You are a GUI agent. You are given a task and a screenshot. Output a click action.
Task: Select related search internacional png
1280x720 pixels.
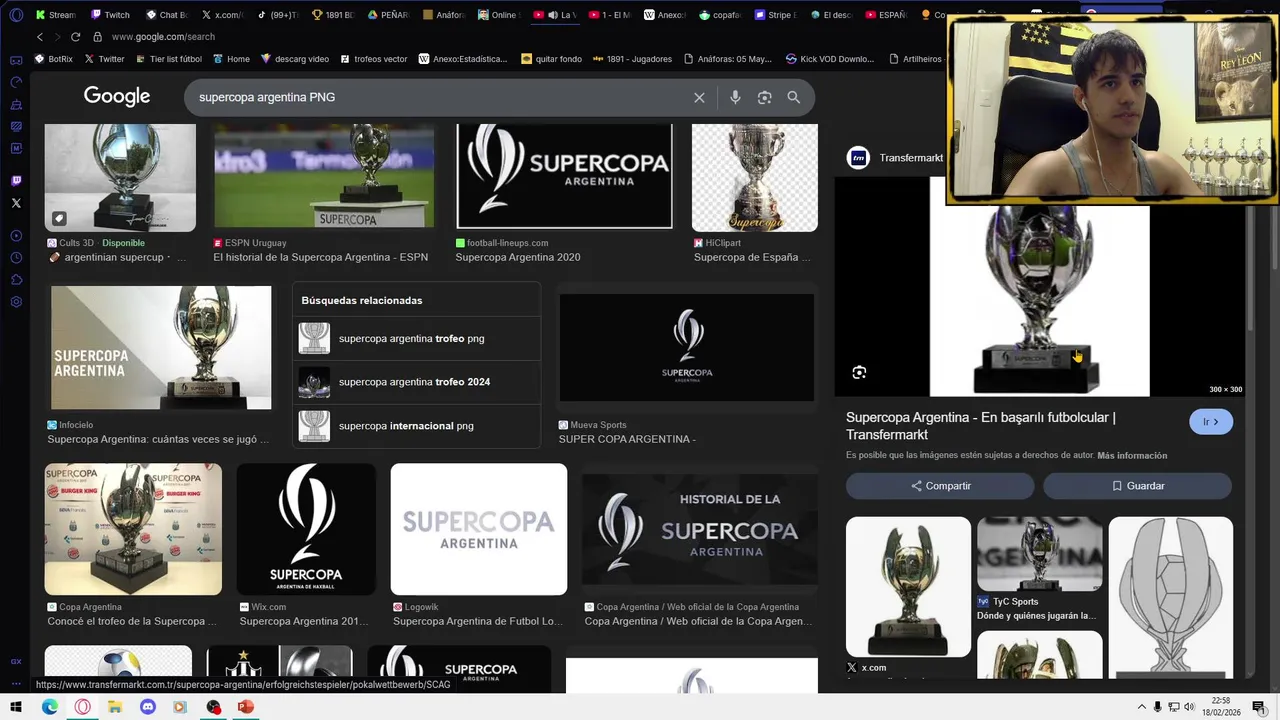[x=417, y=426]
